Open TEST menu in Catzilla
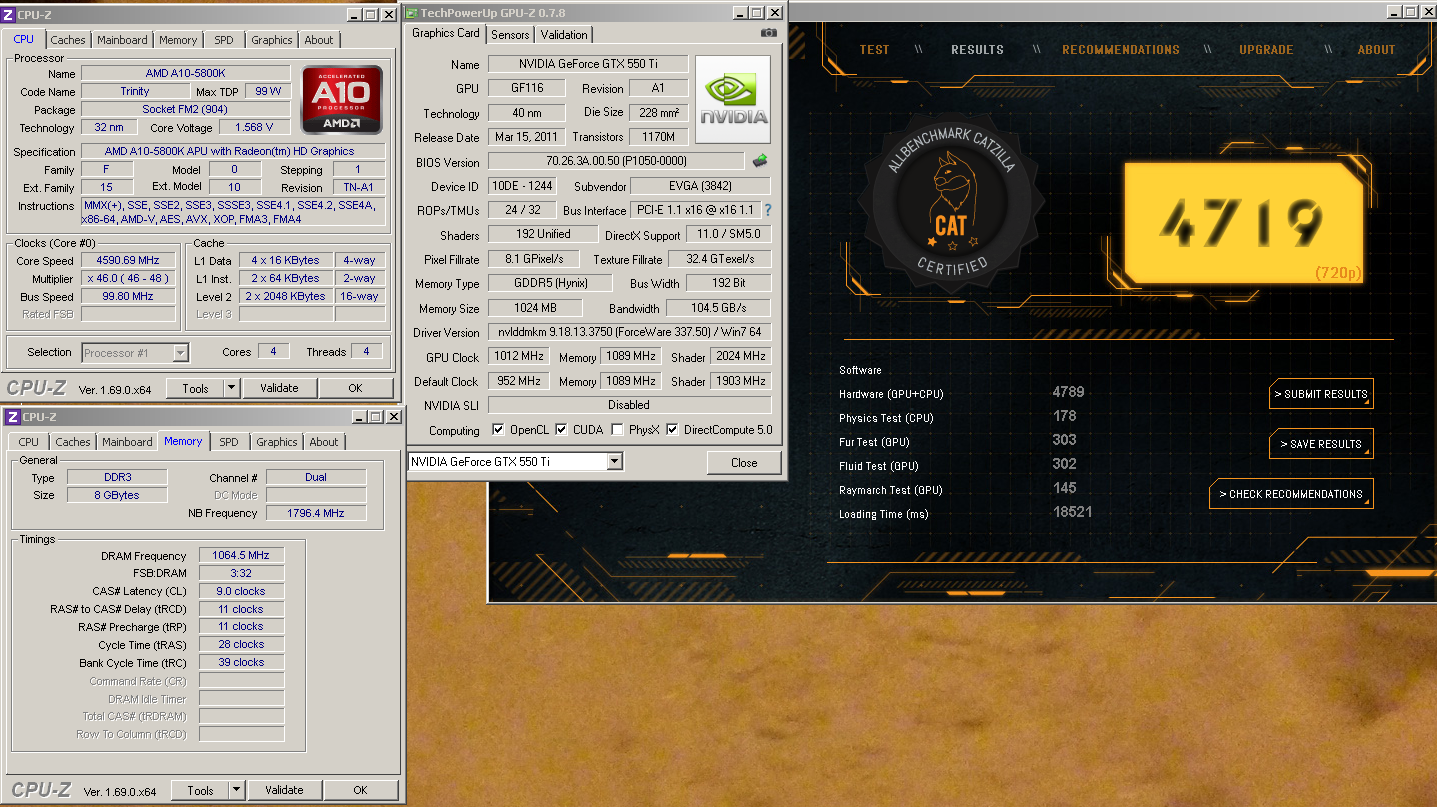 (874, 50)
